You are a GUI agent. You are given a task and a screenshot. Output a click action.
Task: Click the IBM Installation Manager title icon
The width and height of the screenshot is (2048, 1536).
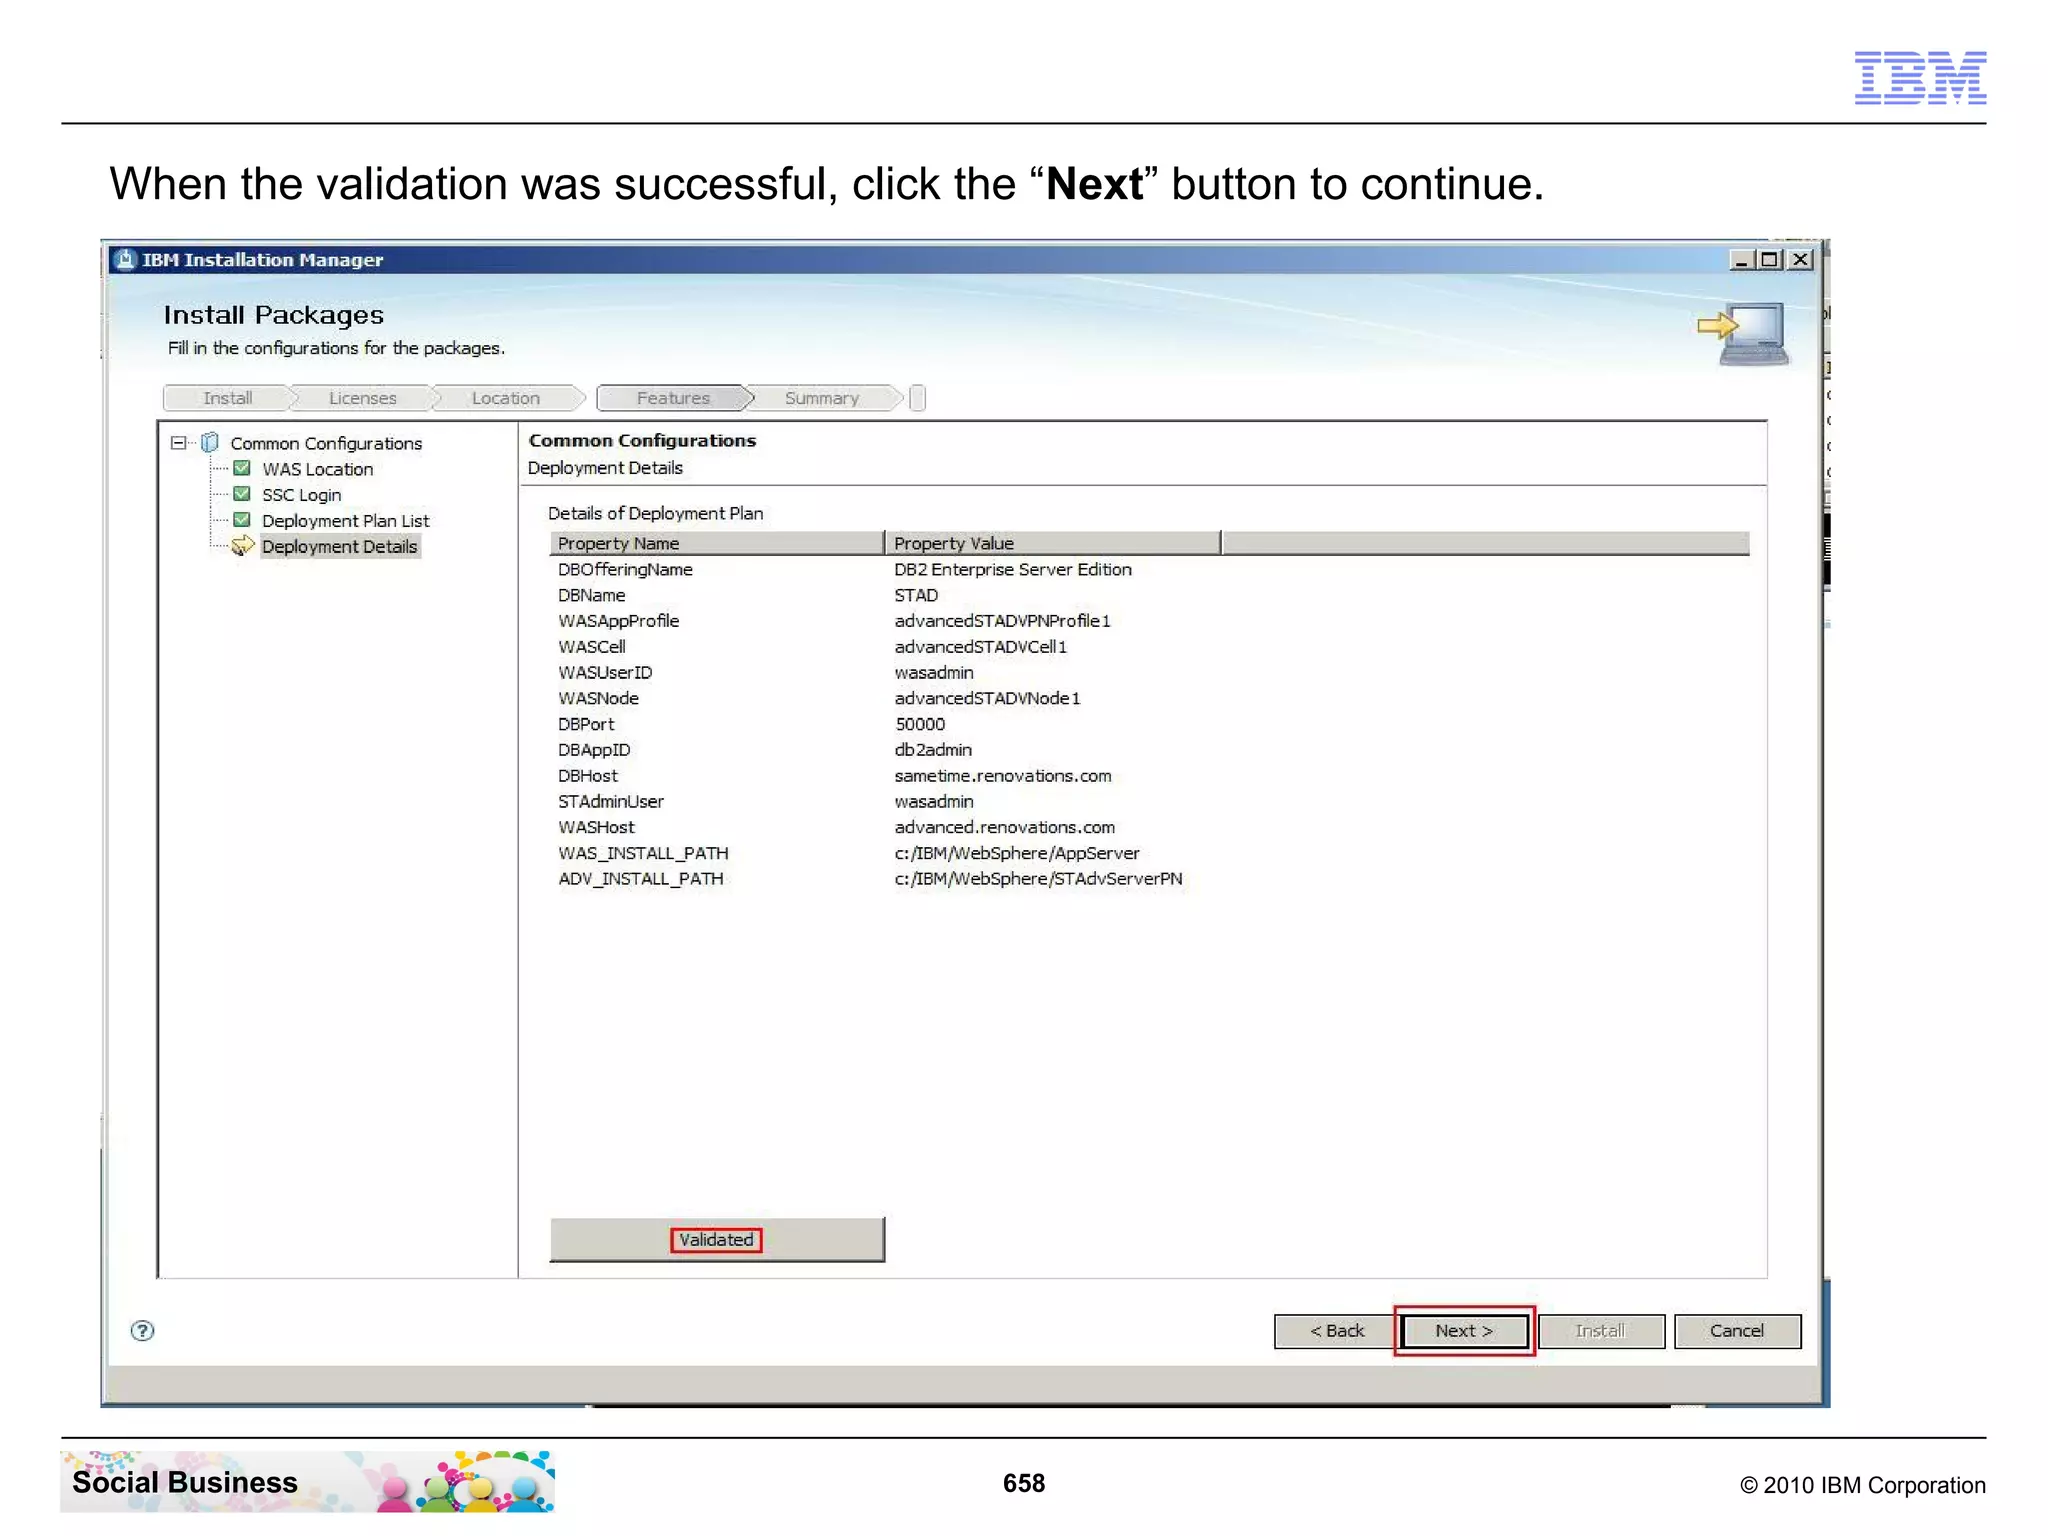click(125, 260)
